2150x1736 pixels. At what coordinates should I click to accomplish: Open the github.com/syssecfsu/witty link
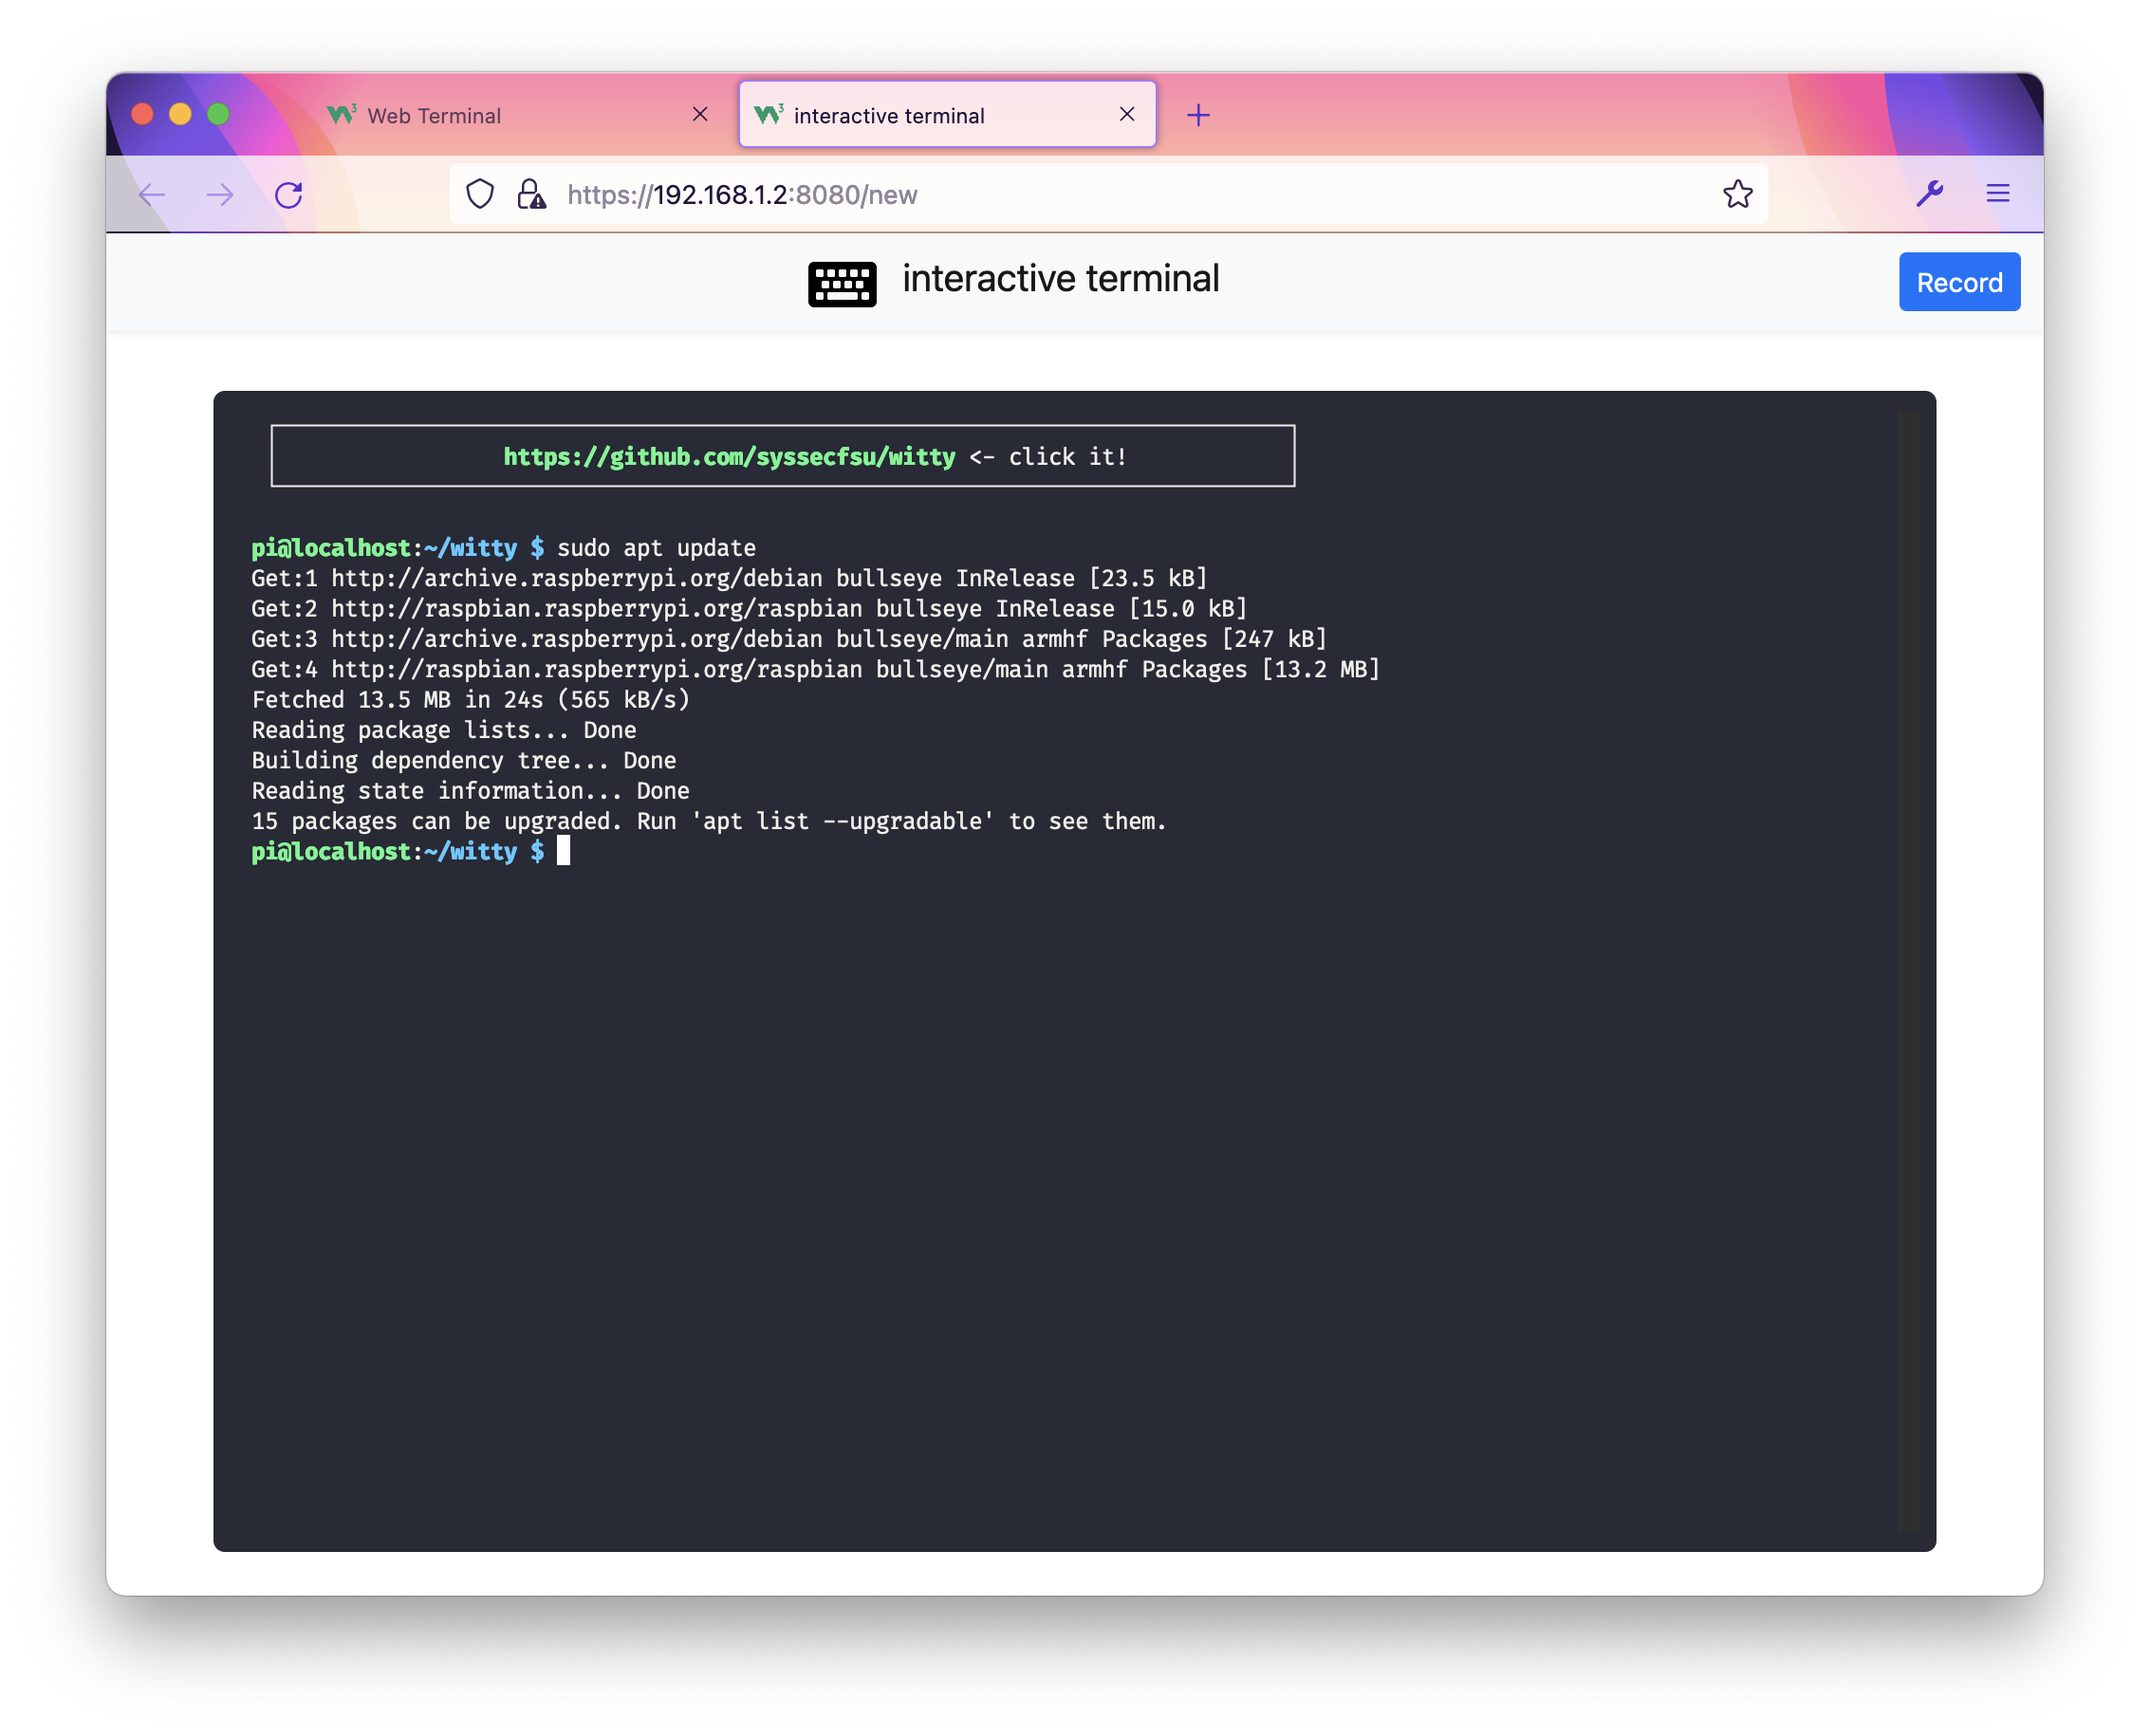[x=729, y=457]
